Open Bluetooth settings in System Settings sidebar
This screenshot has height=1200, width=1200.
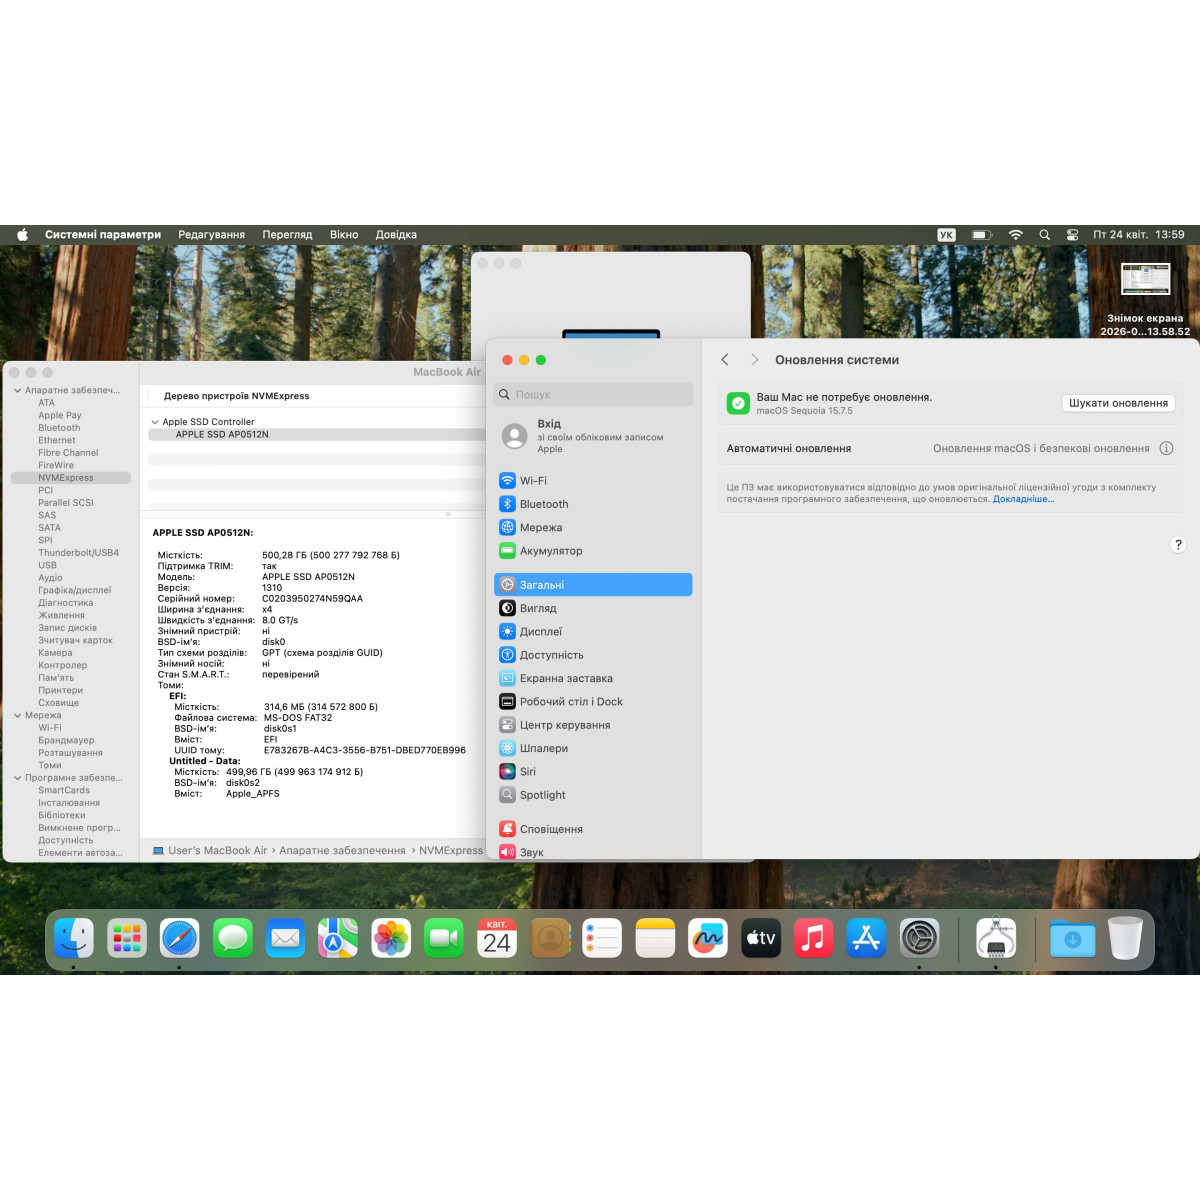click(593, 504)
